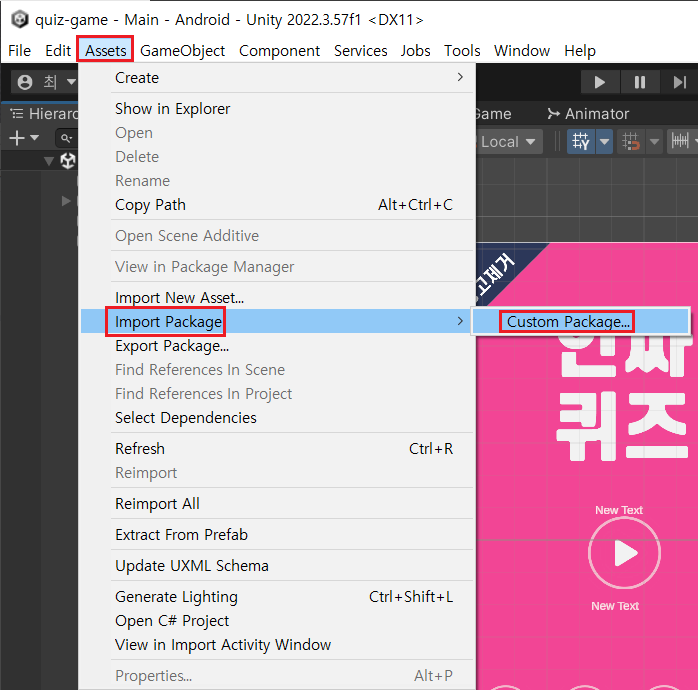698x690 pixels.
Task: Open the grid snapping dropdown arrow
Action: (654, 142)
